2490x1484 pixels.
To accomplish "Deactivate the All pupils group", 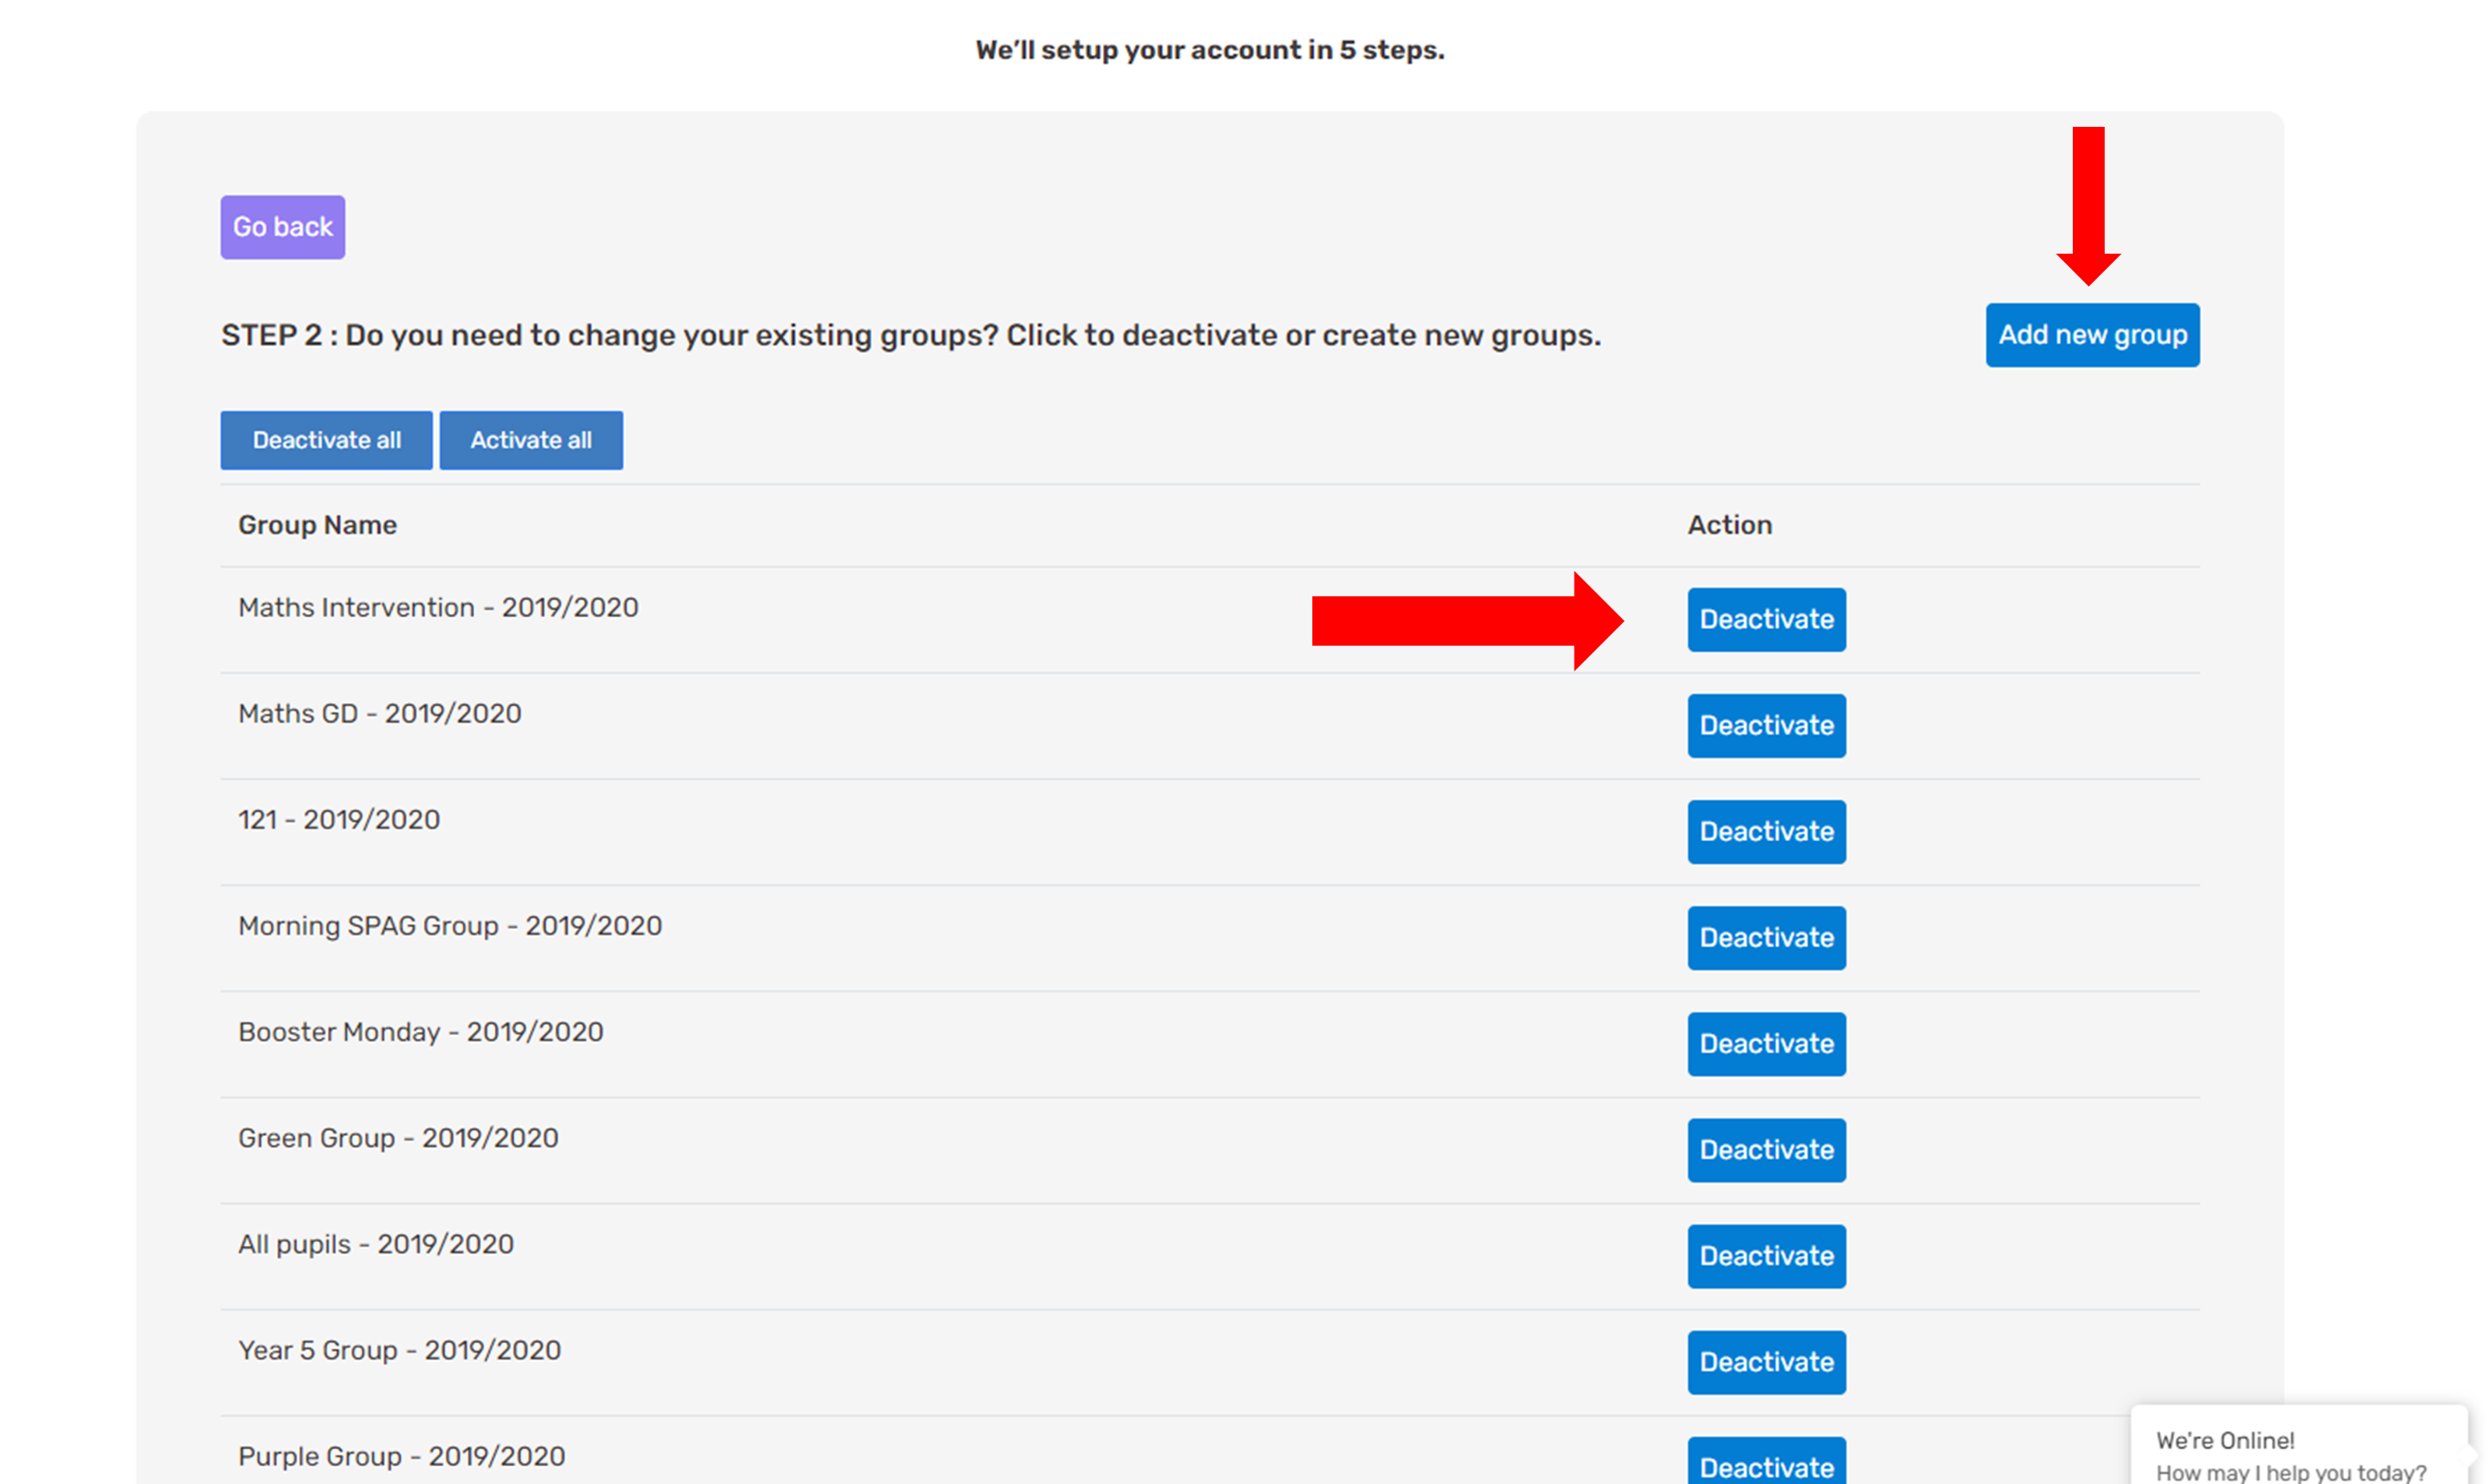I will pyautogui.click(x=1766, y=1256).
